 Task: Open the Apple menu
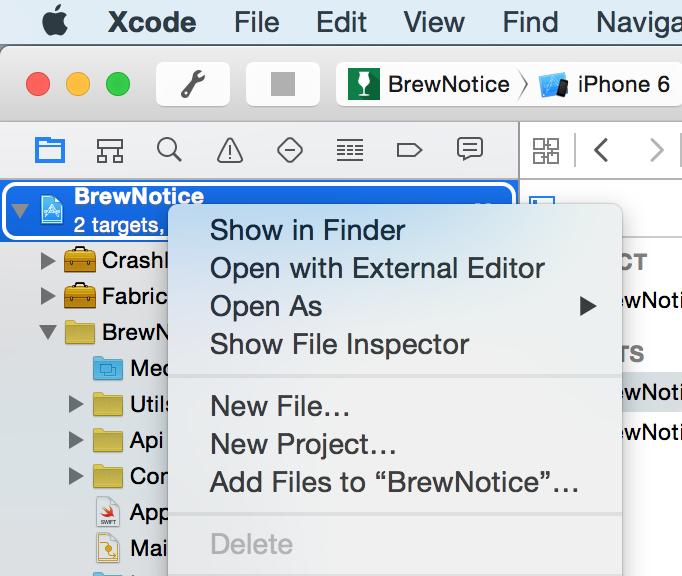point(55,21)
